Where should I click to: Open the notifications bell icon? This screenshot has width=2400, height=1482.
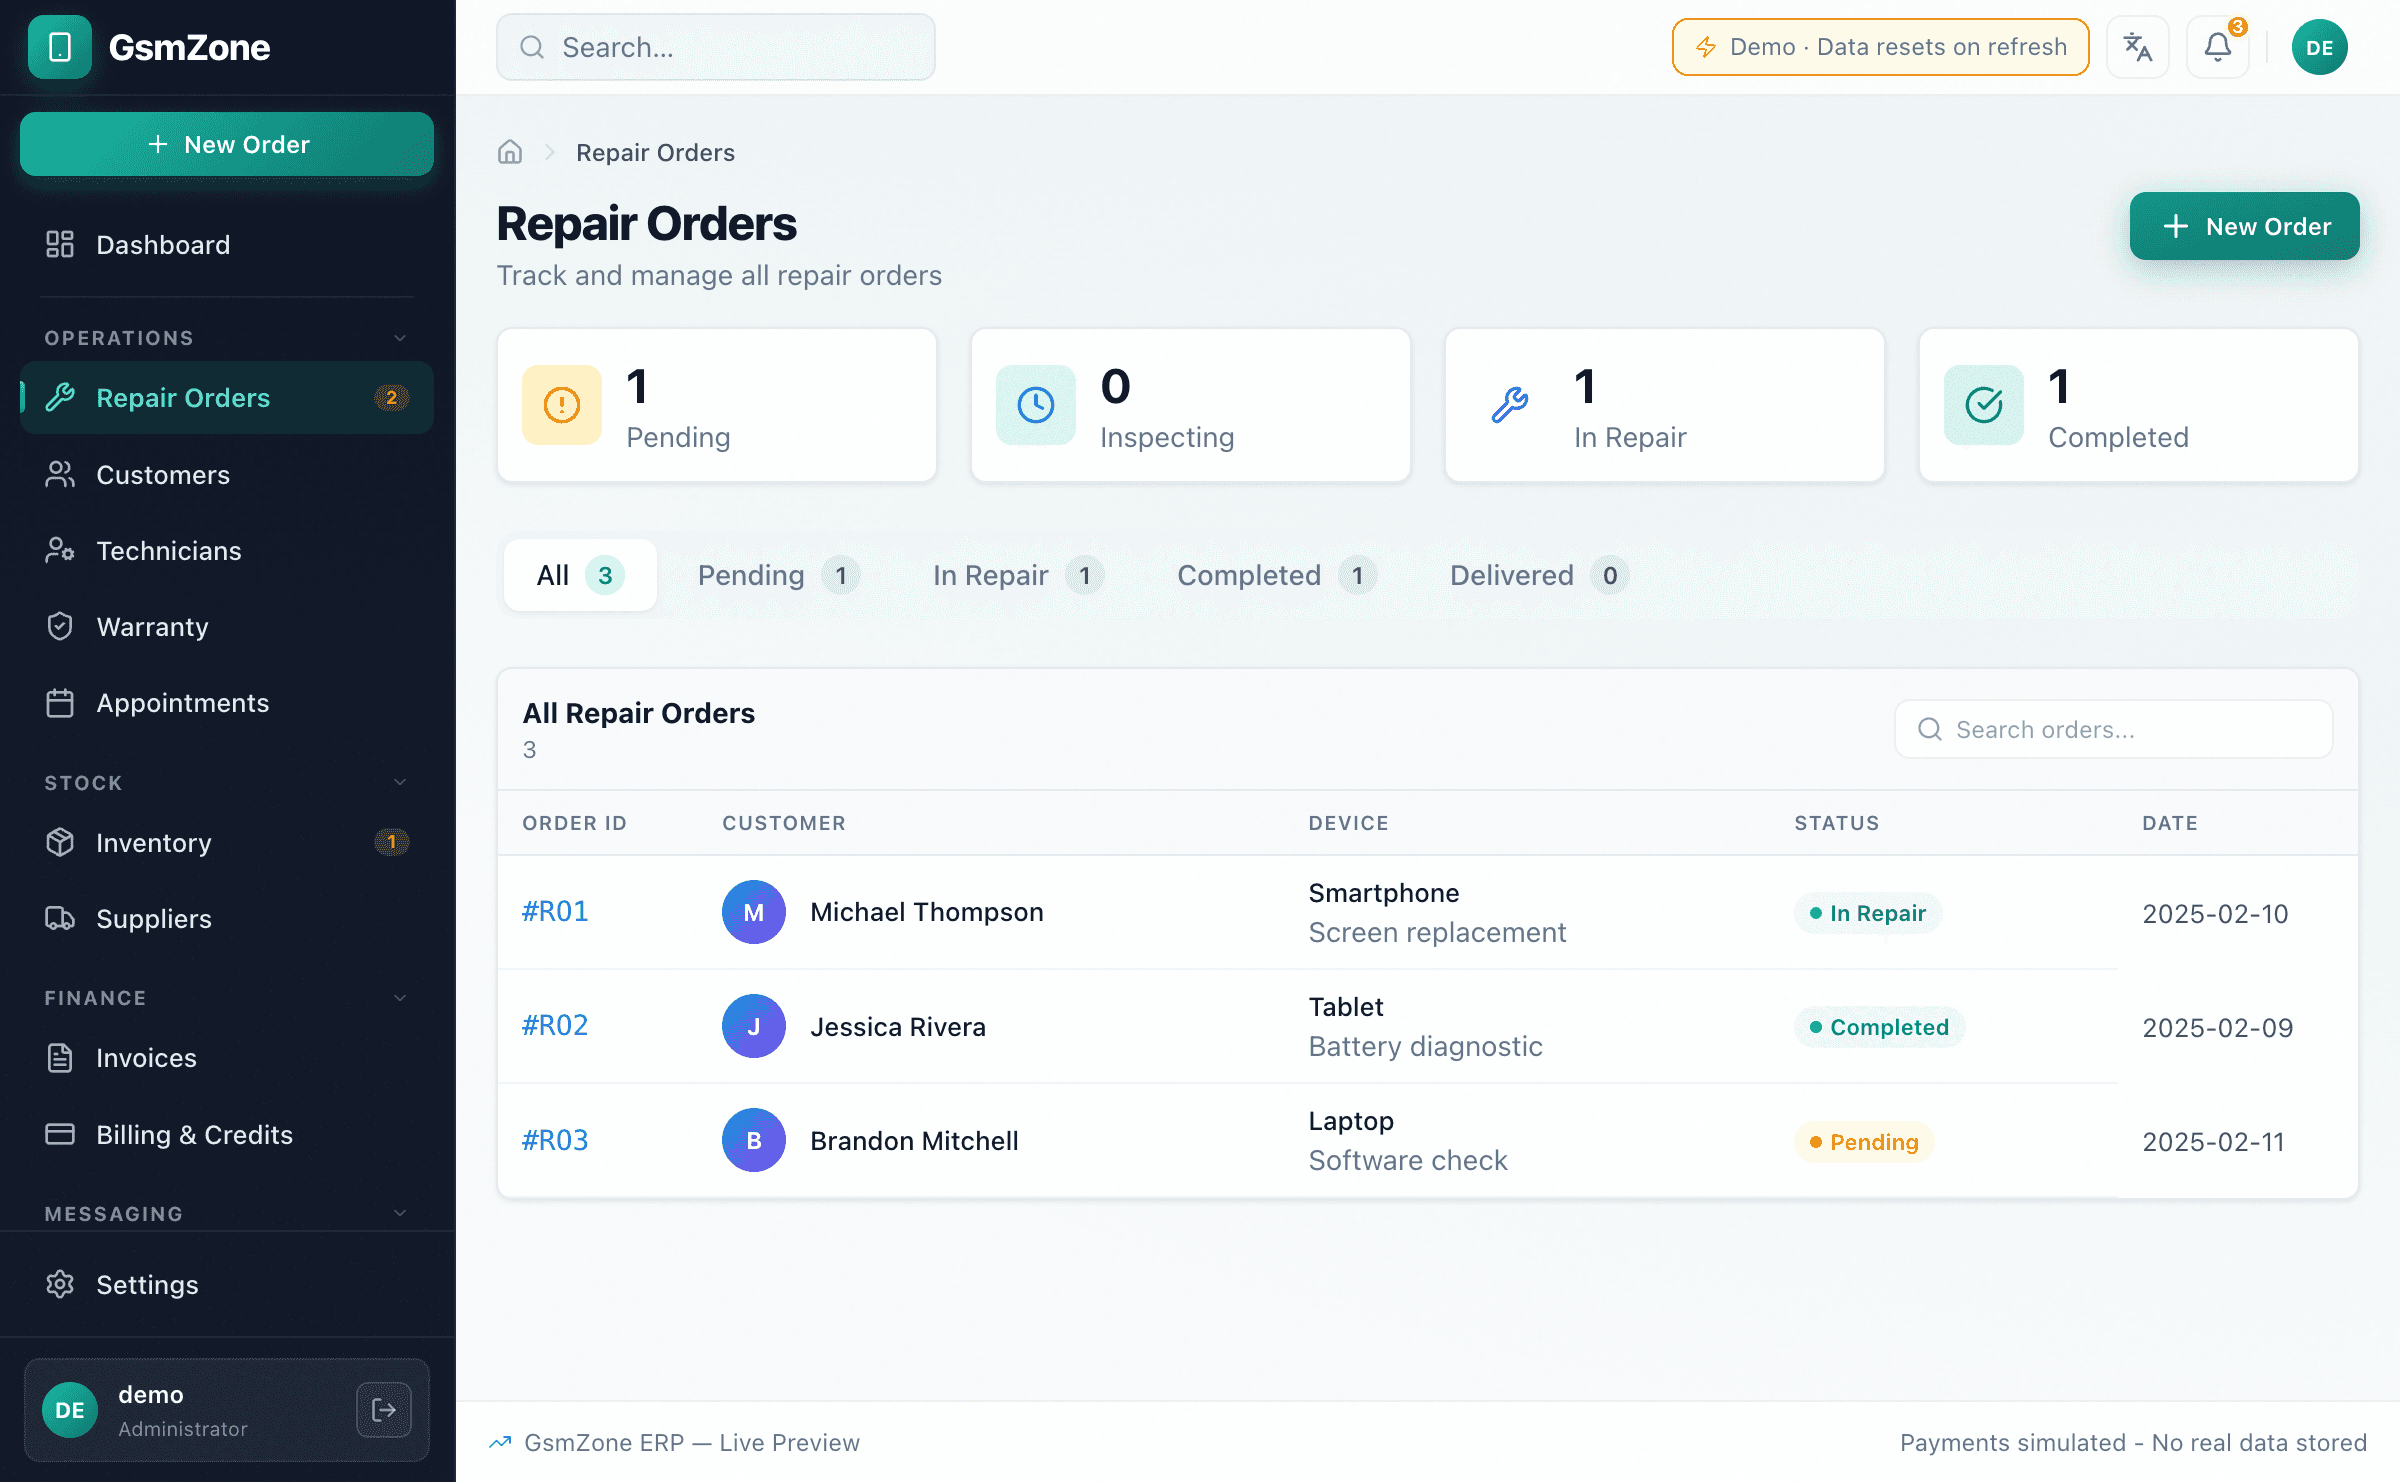(x=2217, y=46)
